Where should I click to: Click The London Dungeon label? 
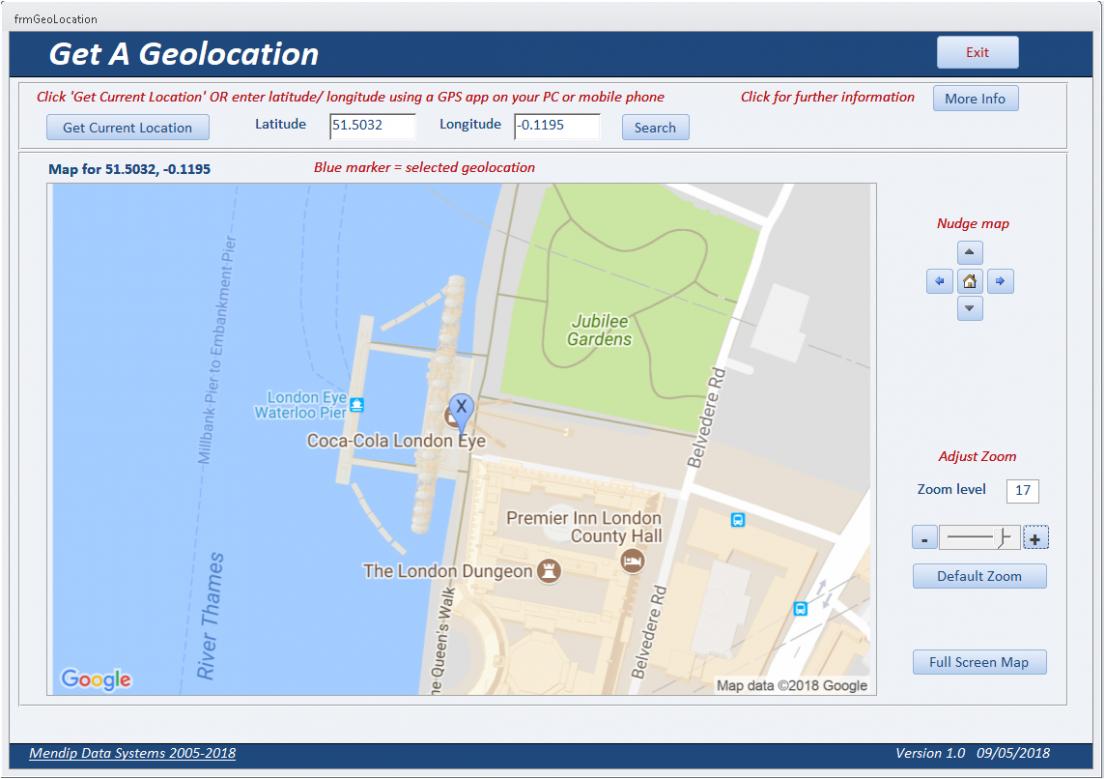point(447,571)
